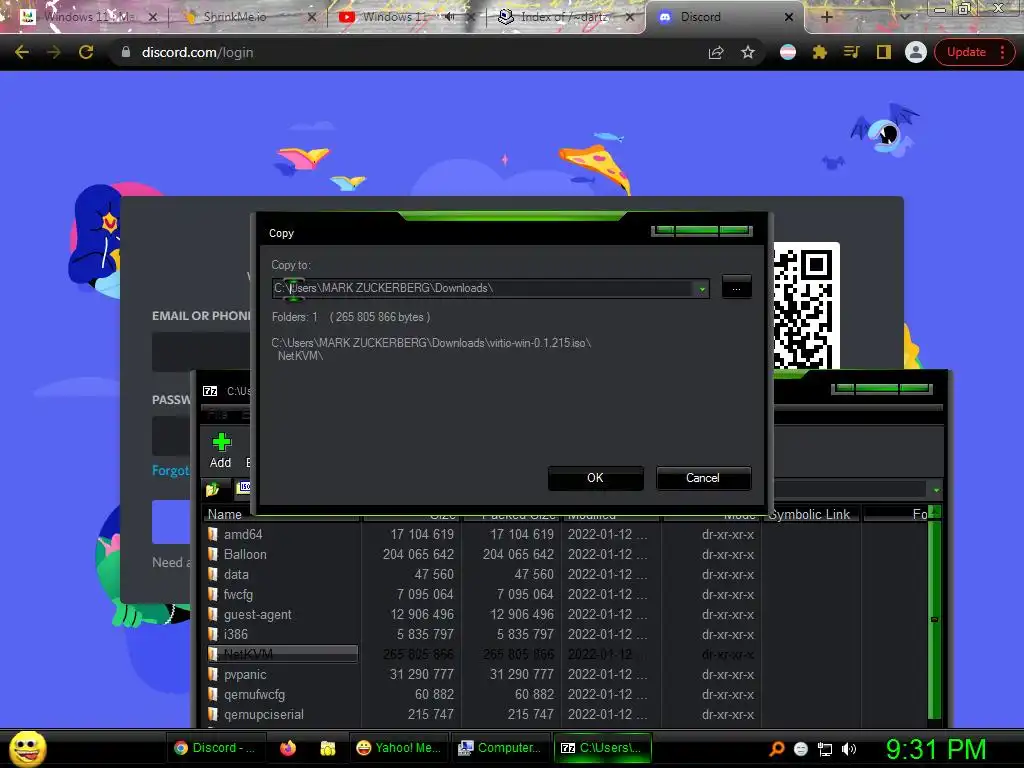Share this page icon
The height and width of the screenshot is (768, 1024).
pyautogui.click(x=716, y=52)
